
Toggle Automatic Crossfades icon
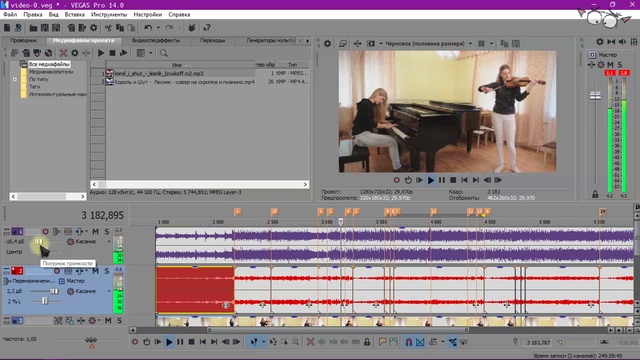pyautogui.click(x=420, y=342)
